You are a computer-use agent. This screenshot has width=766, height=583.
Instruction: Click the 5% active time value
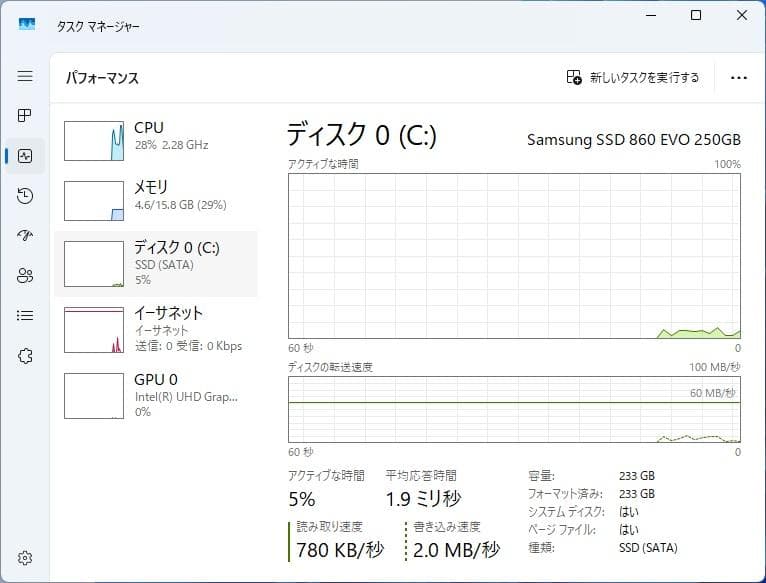tap(302, 499)
